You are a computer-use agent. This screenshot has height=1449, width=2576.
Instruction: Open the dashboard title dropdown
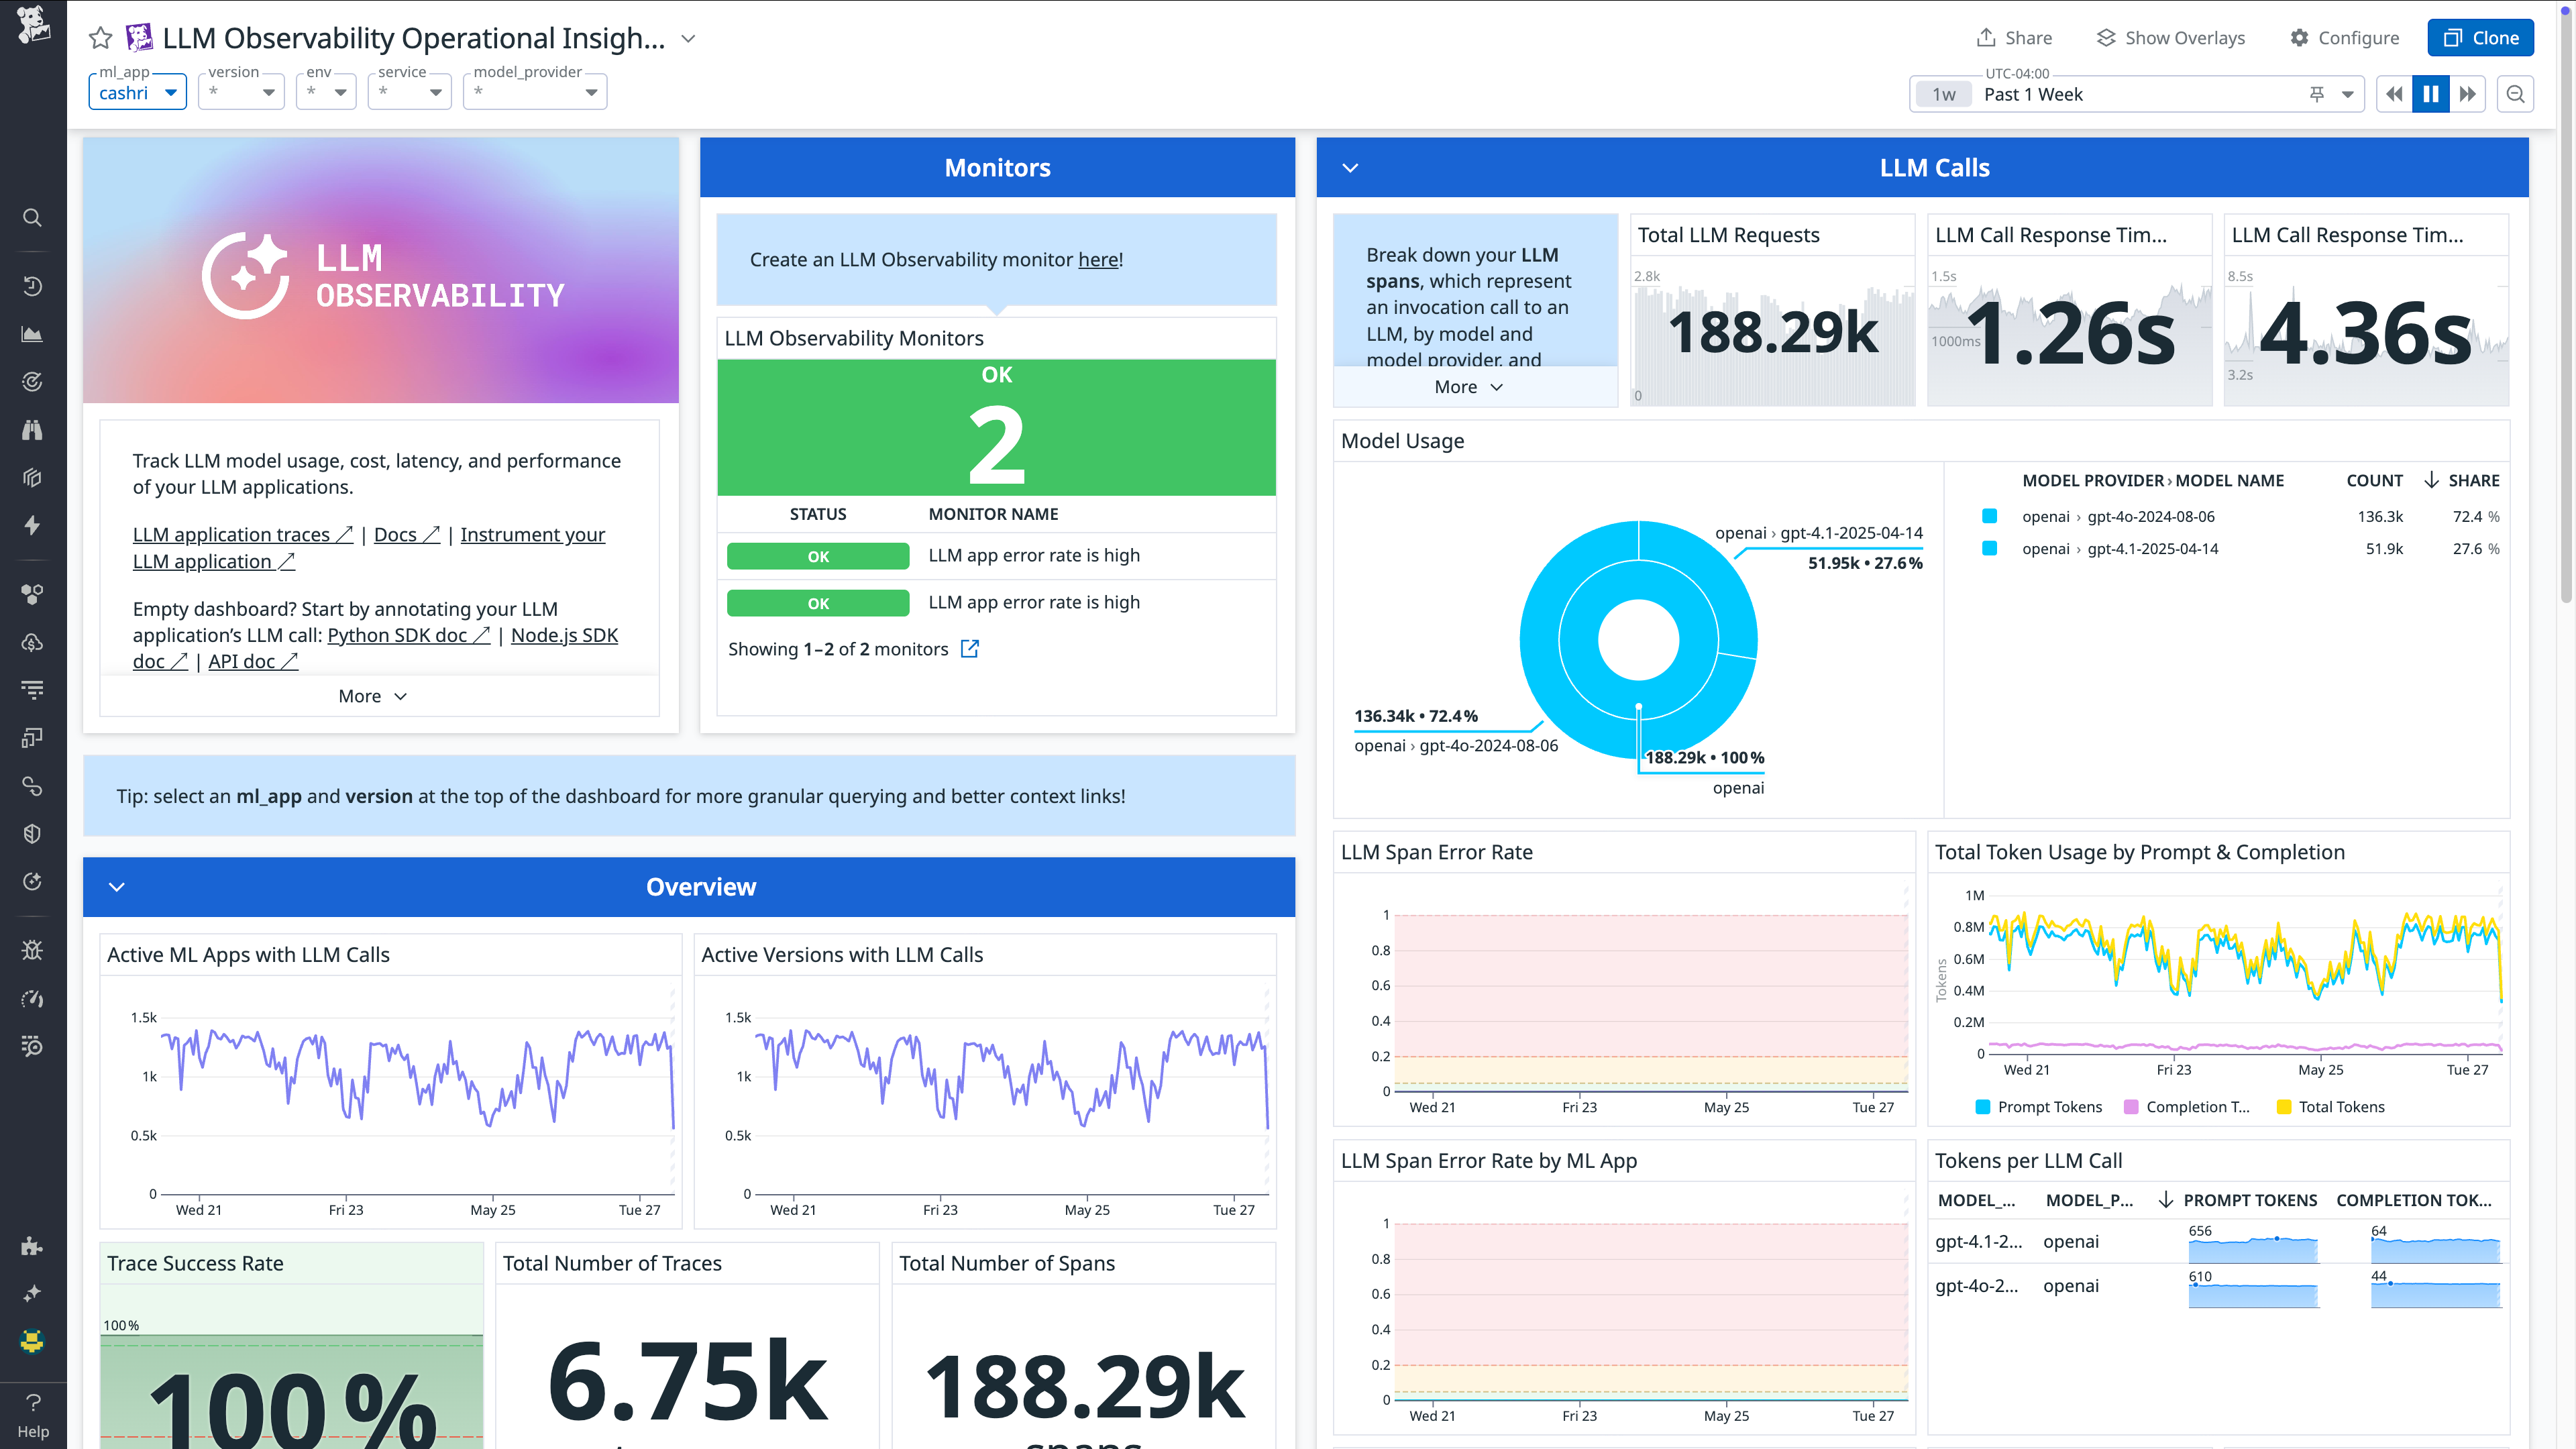[x=687, y=38]
